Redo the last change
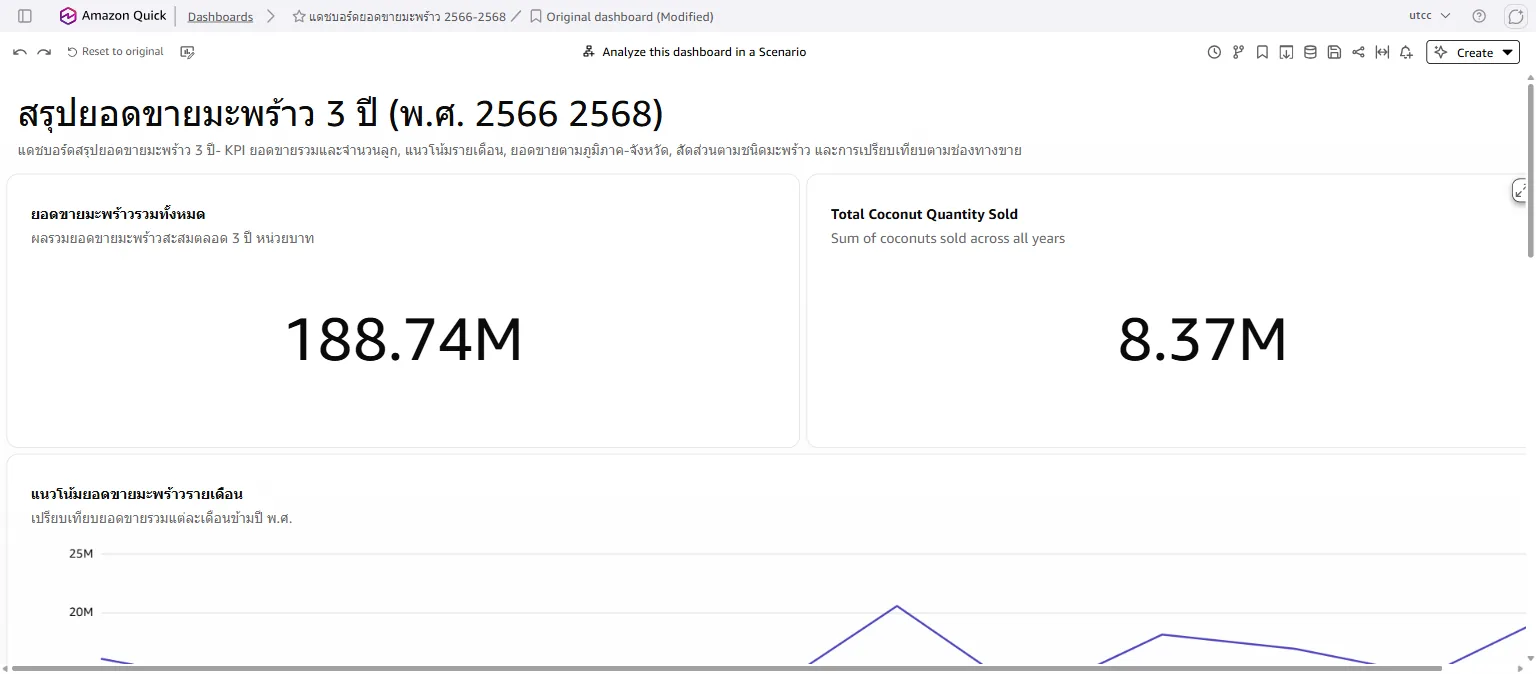This screenshot has height=674, width=1536. click(x=44, y=52)
